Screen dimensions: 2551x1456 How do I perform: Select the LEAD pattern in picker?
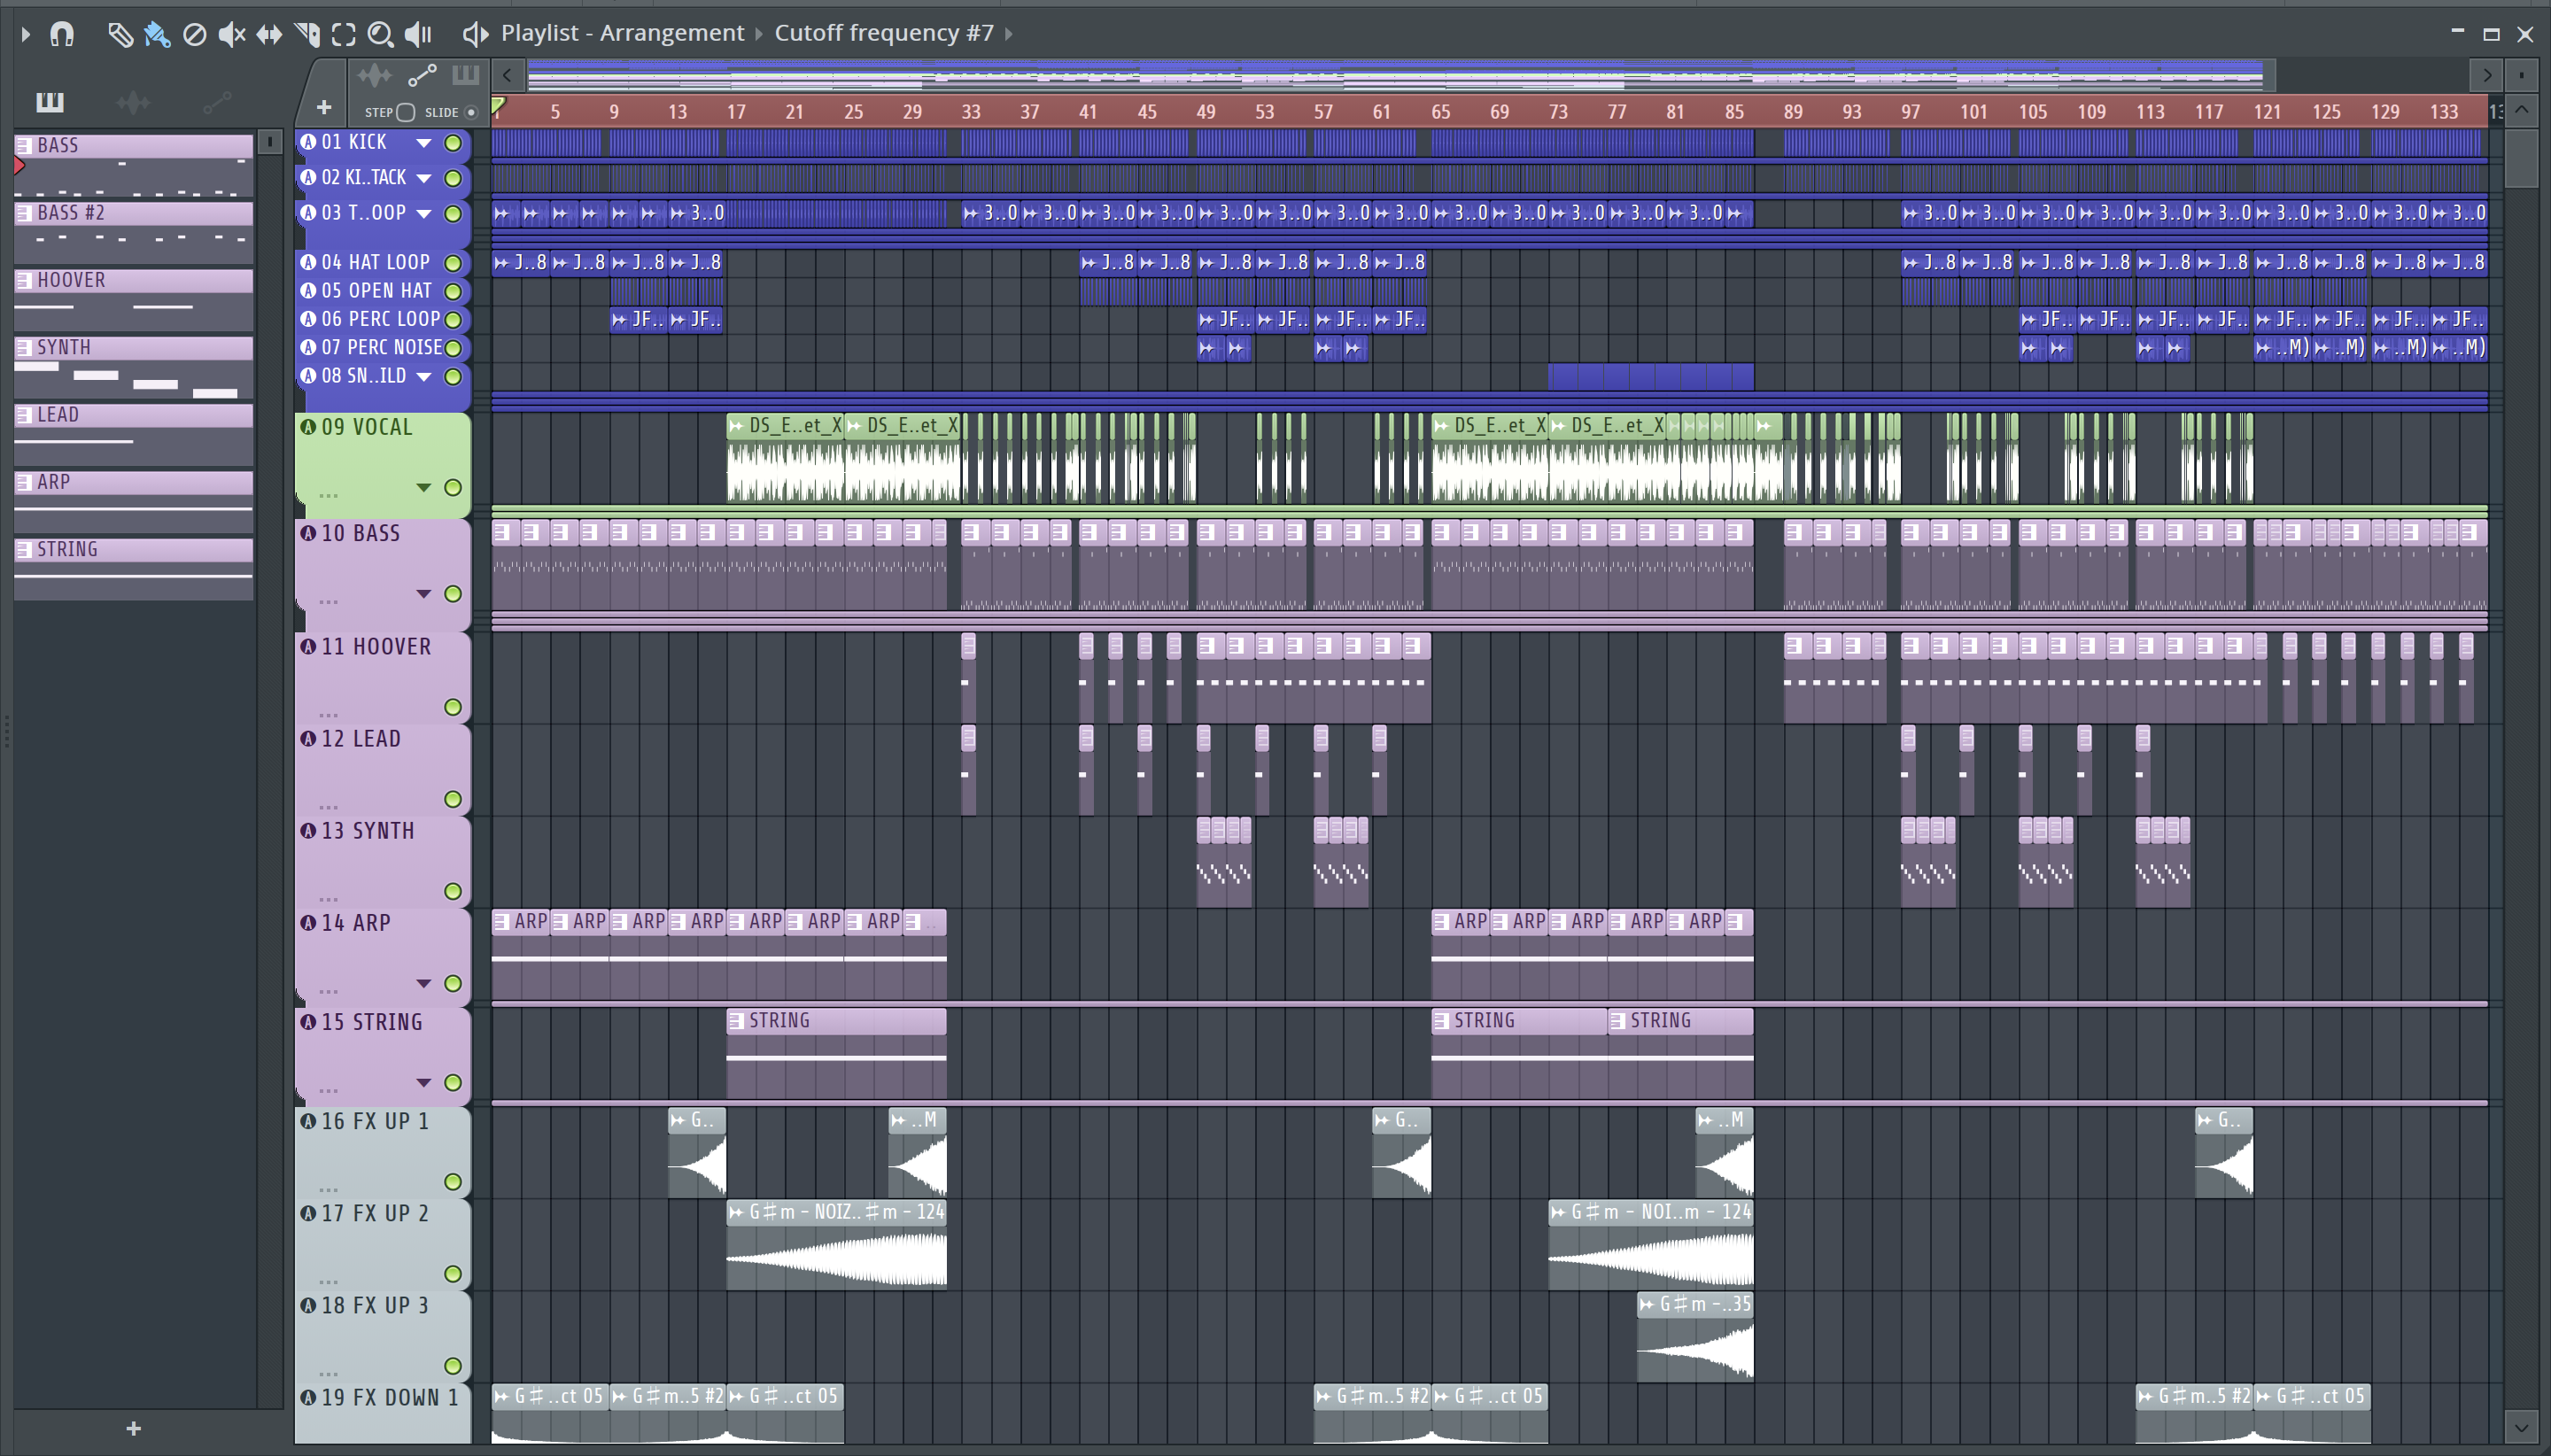134,434
